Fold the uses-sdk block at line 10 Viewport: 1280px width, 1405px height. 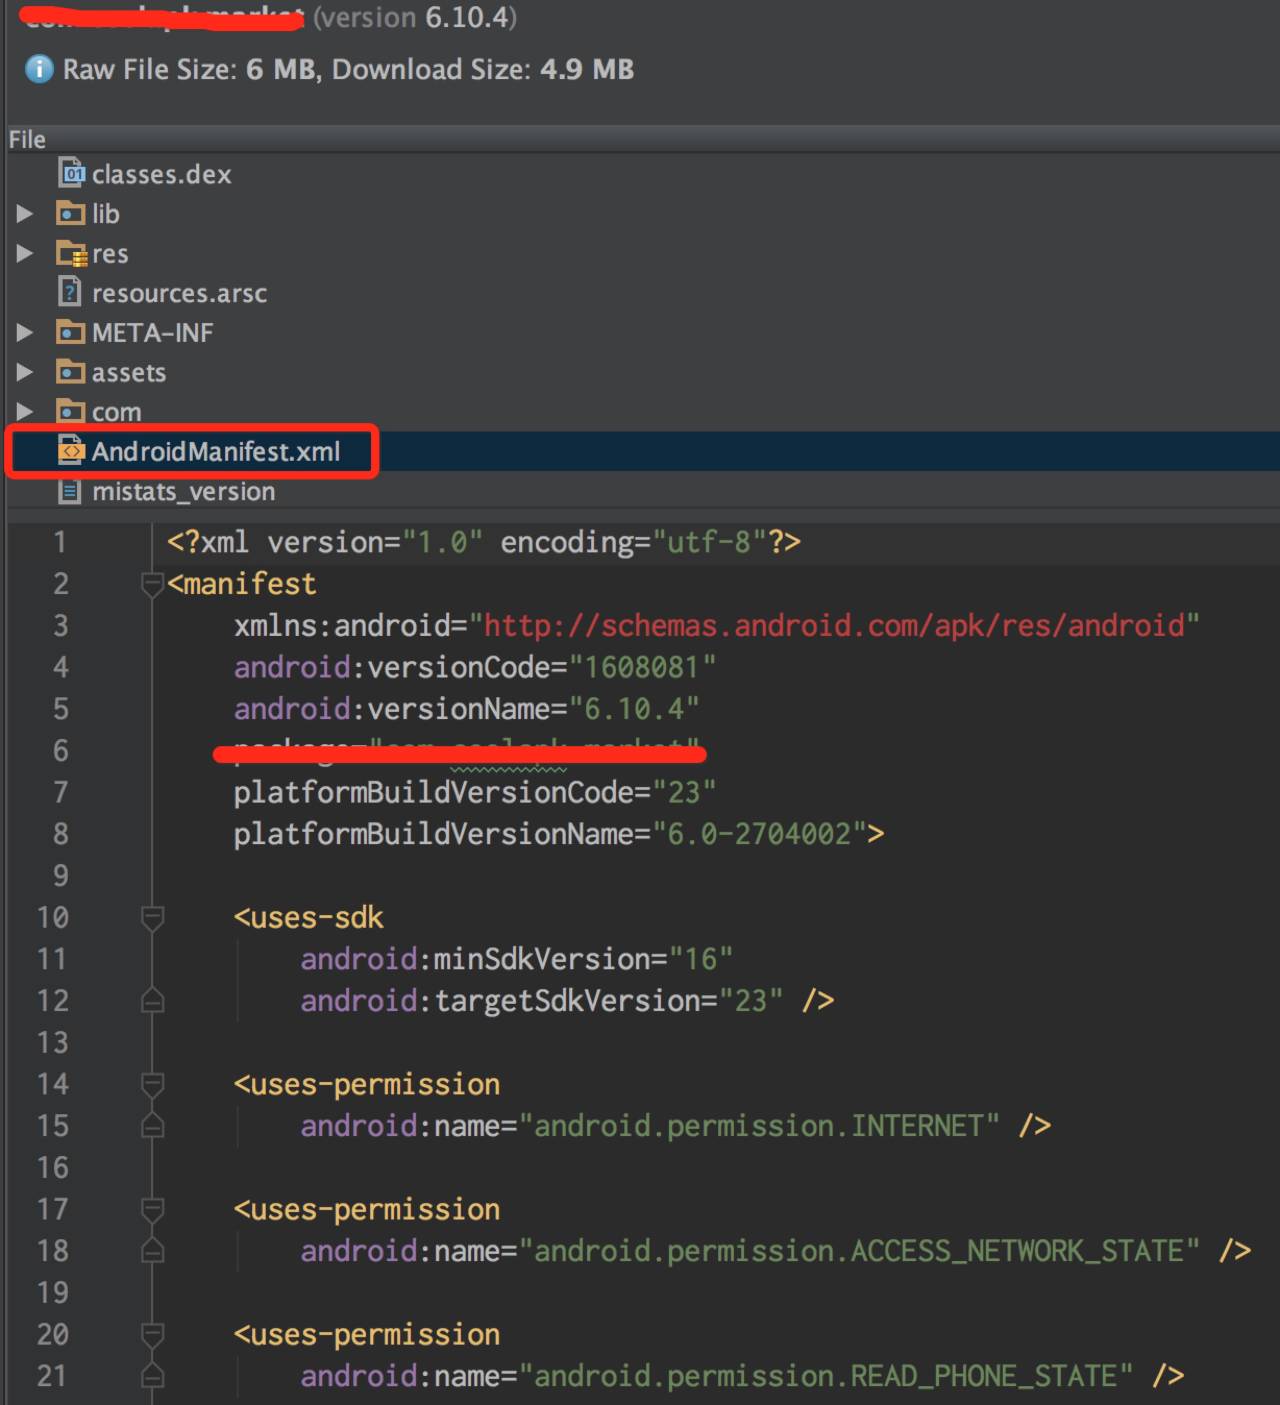click(152, 918)
